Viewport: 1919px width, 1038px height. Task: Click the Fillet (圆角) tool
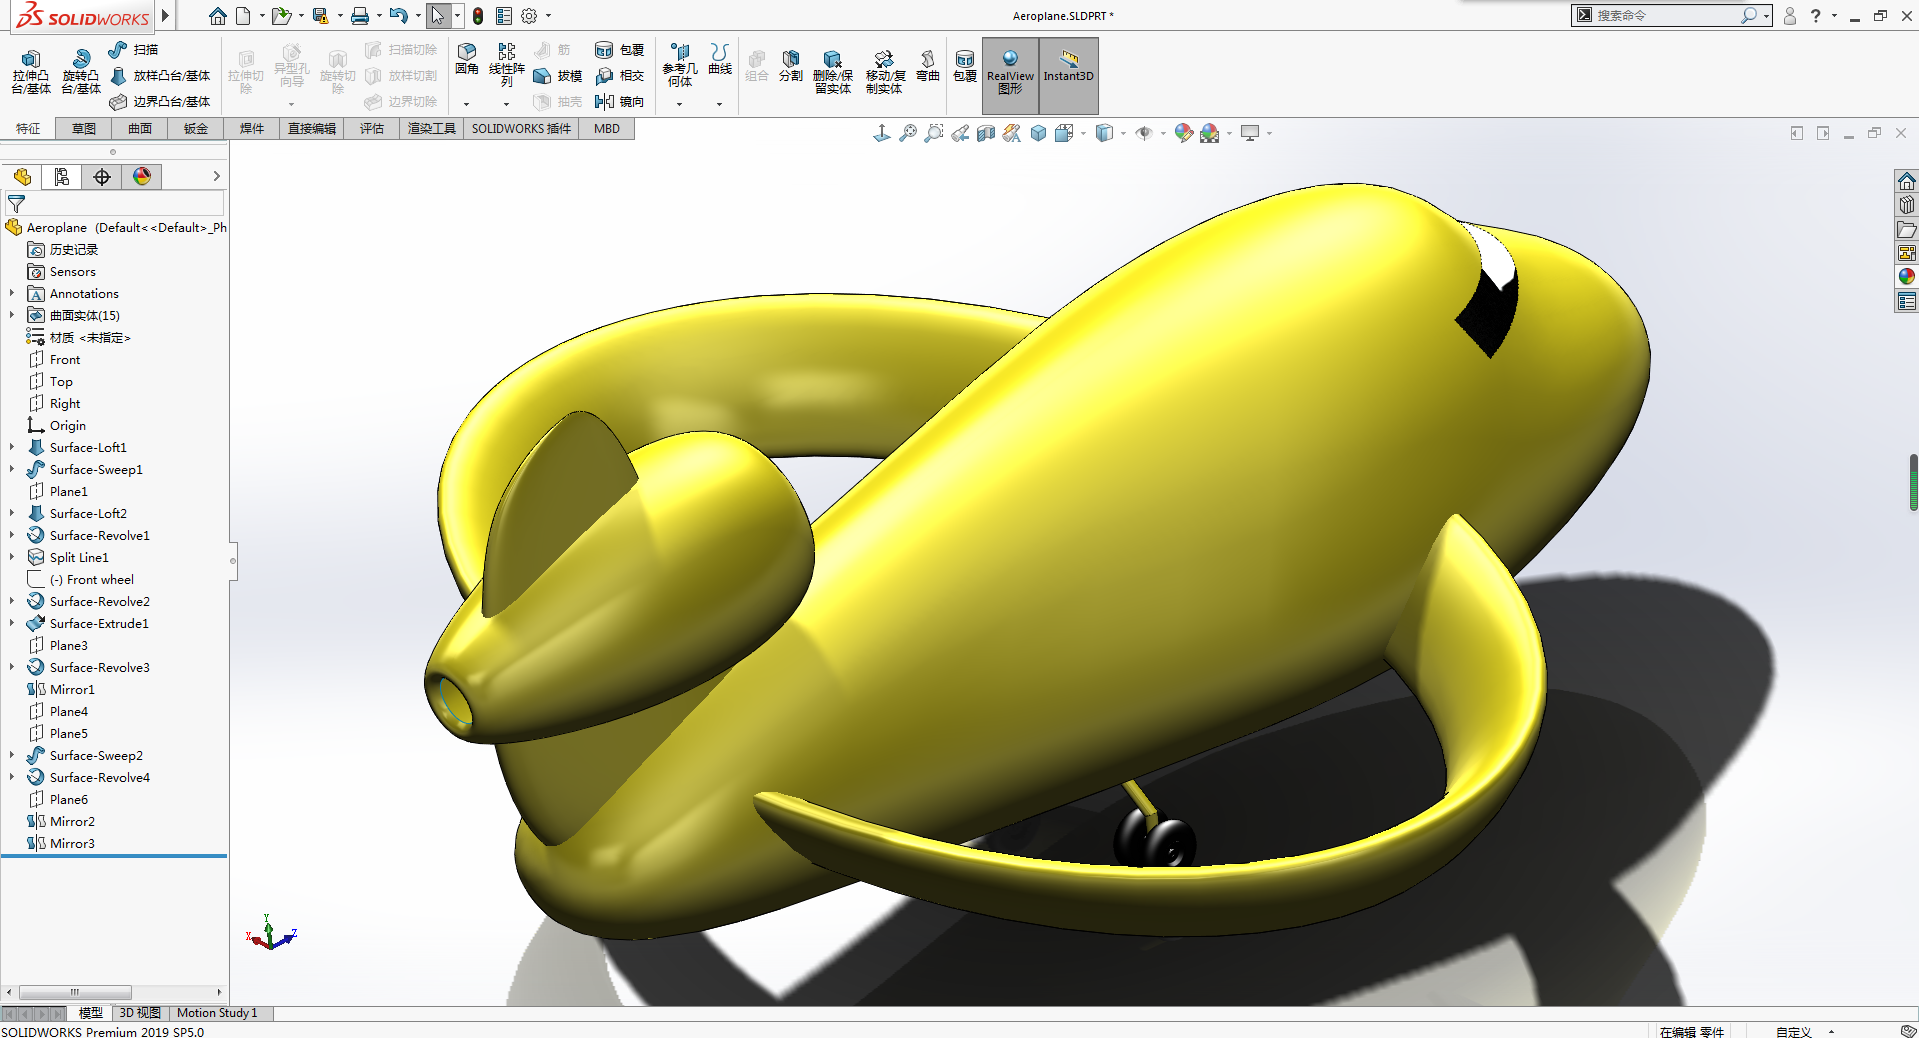click(x=467, y=59)
